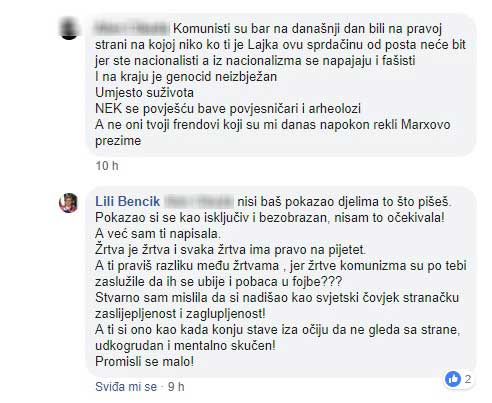Open the "9 h" timestamp link
492x403 pixels.
coord(176,387)
